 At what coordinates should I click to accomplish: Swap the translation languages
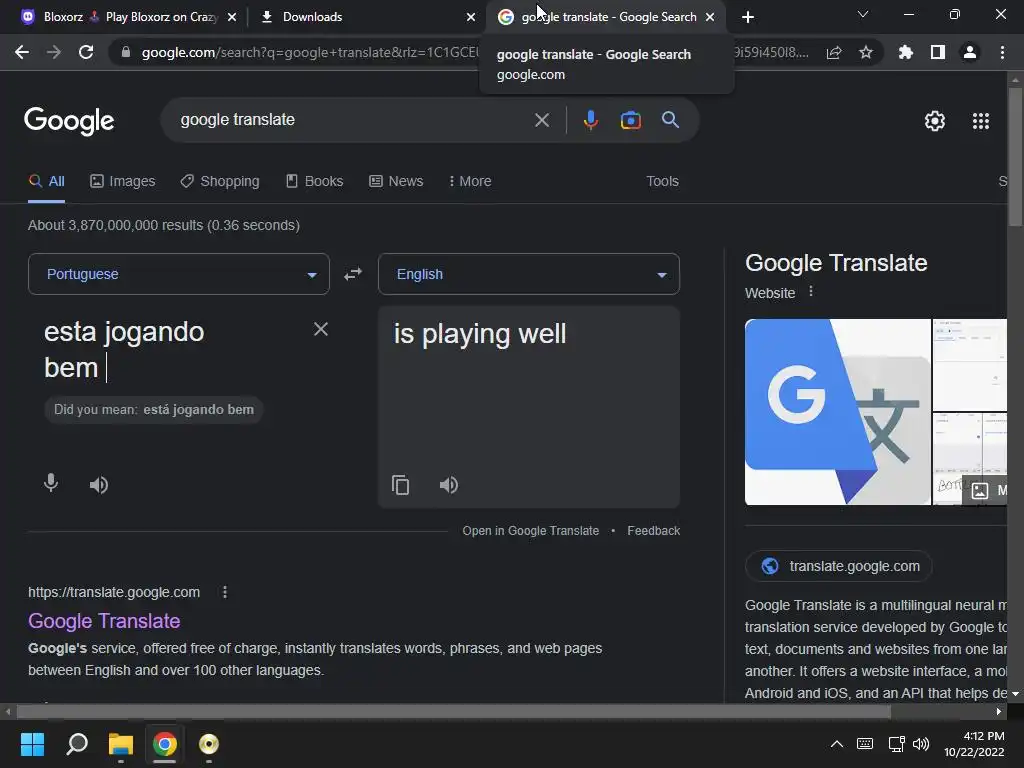pyautogui.click(x=353, y=274)
